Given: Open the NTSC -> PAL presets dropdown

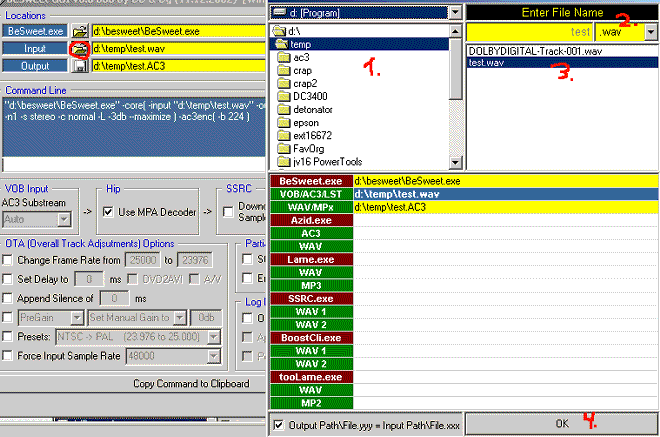Looking at the screenshot, I should (x=214, y=337).
